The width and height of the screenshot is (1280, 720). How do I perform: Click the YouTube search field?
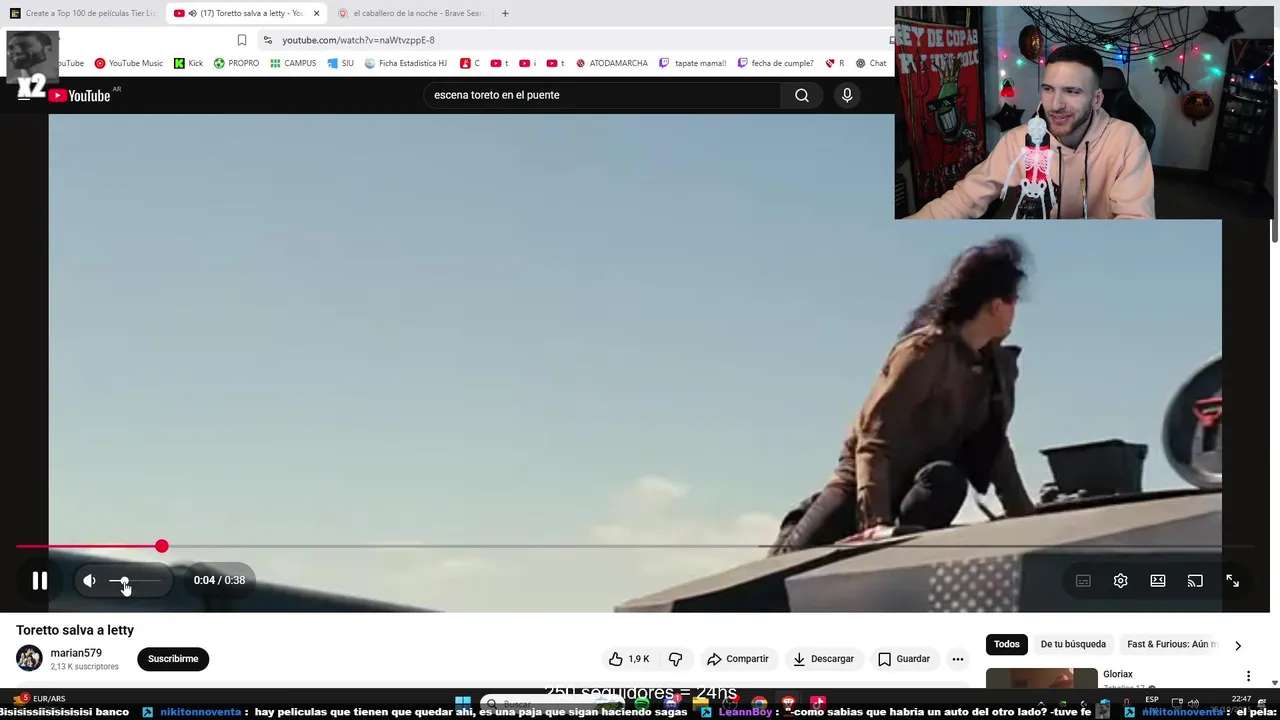[x=601, y=95]
